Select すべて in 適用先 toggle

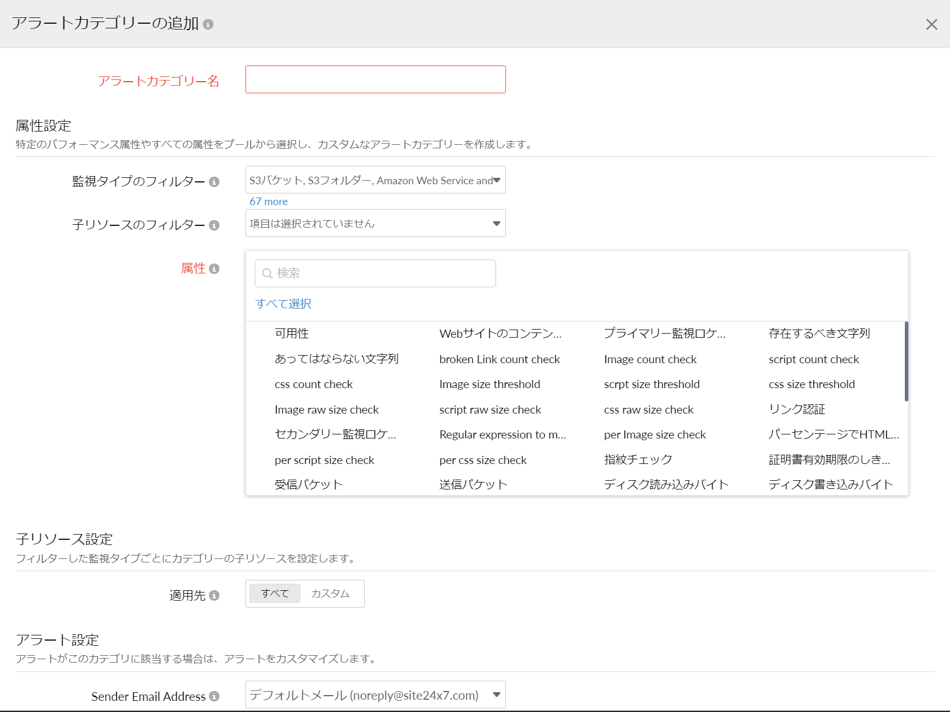click(275, 594)
